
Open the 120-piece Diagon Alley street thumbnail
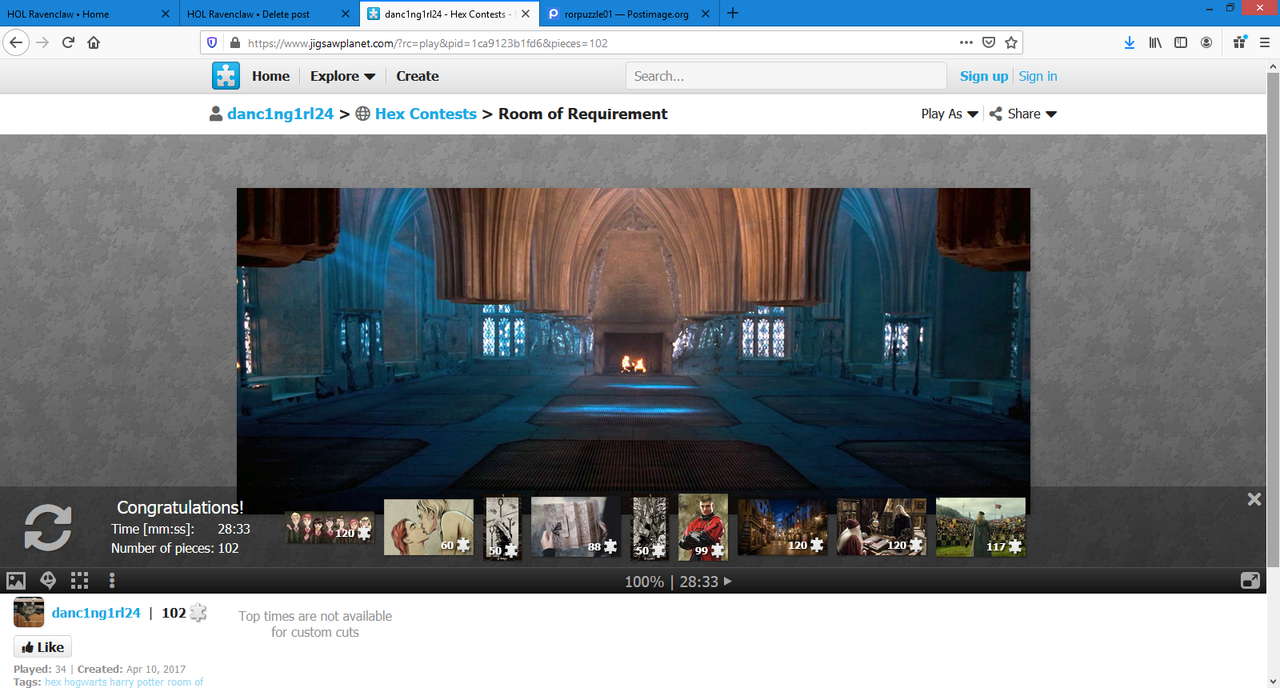coord(783,527)
